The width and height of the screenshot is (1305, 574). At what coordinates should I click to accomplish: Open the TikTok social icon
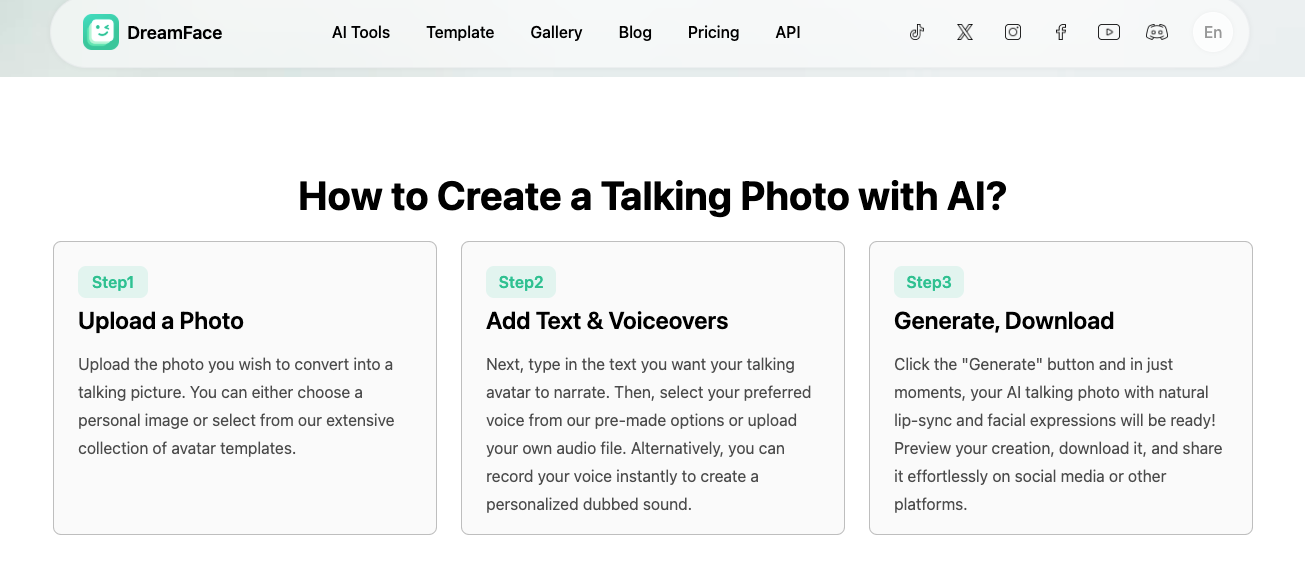coord(917,32)
